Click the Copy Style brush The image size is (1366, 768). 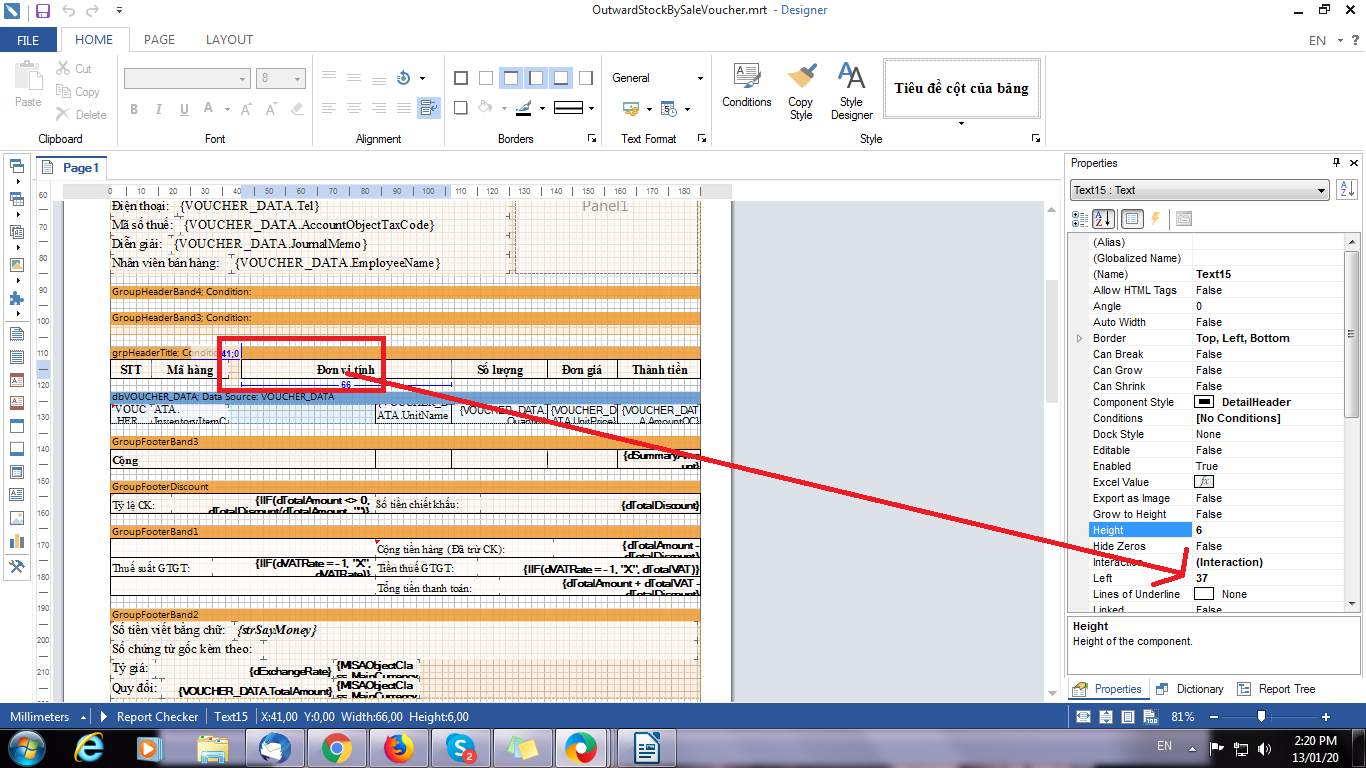point(801,92)
